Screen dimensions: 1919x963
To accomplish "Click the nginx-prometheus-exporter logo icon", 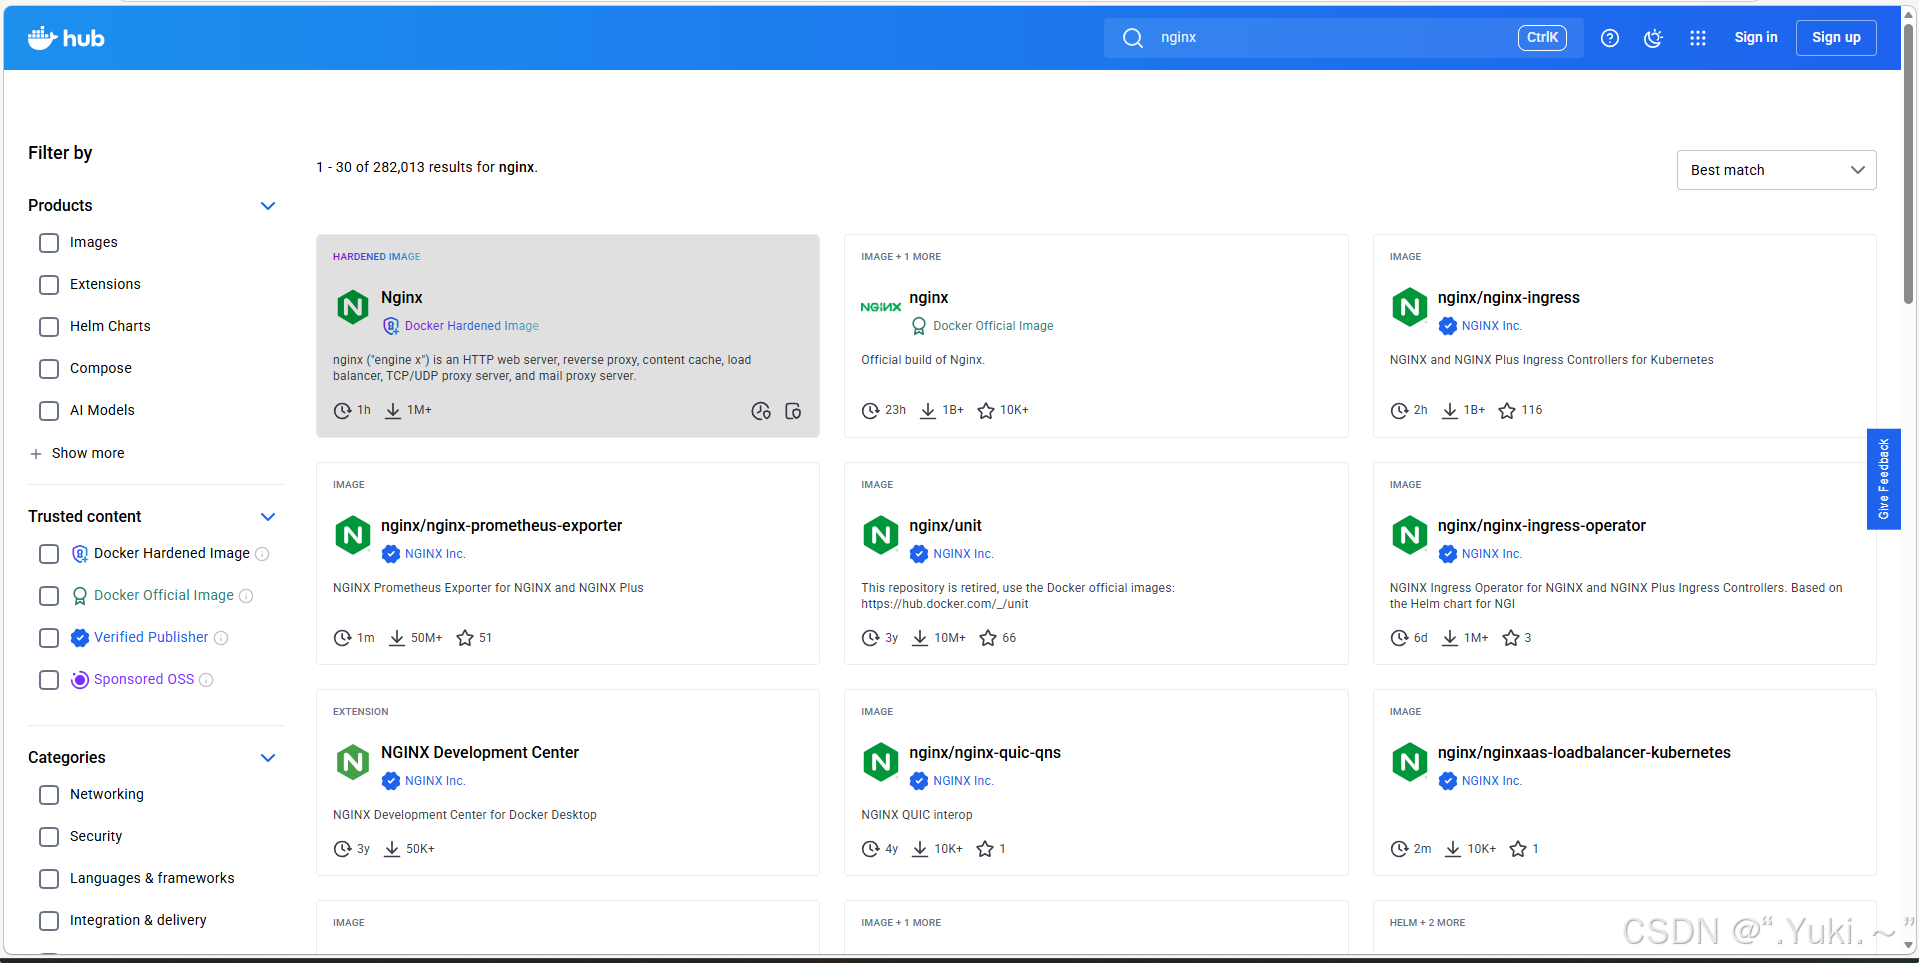I will (352, 535).
